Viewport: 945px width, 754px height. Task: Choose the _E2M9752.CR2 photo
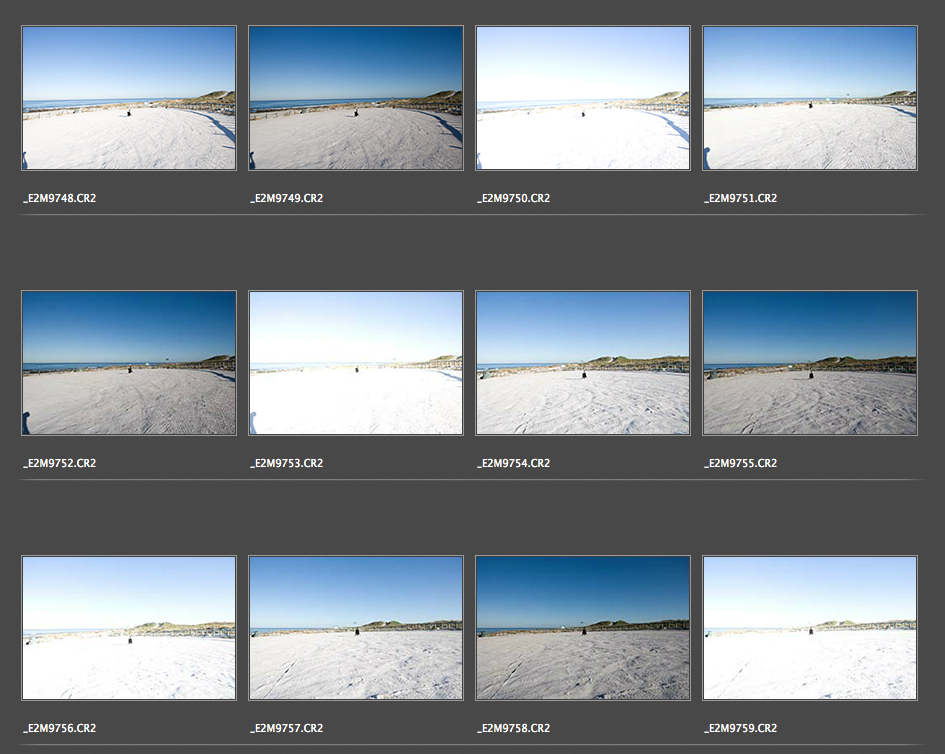(x=129, y=363)
